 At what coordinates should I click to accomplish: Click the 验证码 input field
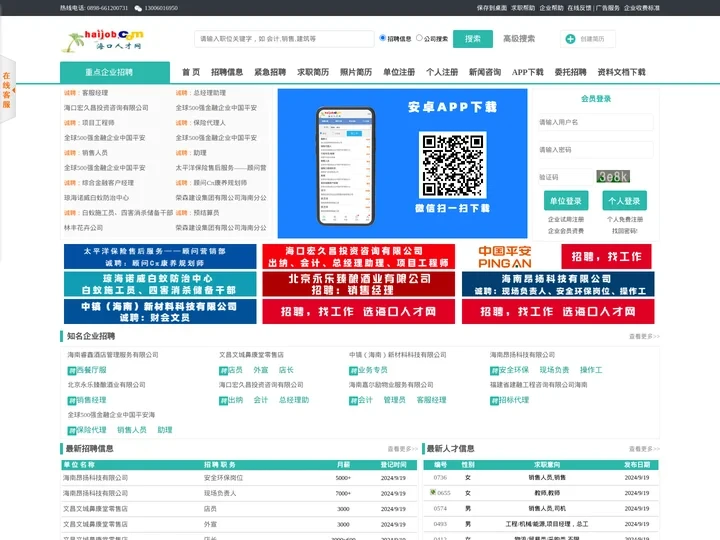(x=565, y=177)
